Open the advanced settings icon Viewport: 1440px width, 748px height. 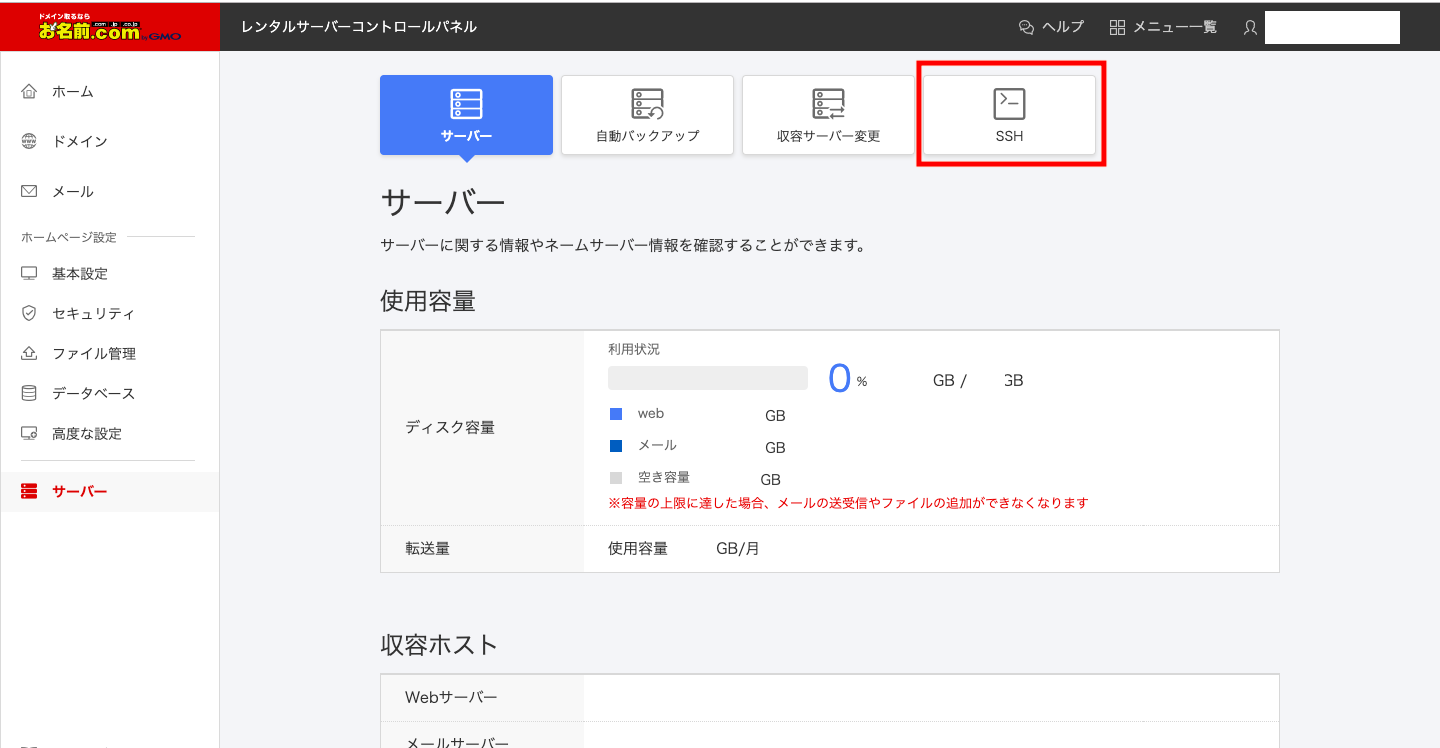pos(29,434)
